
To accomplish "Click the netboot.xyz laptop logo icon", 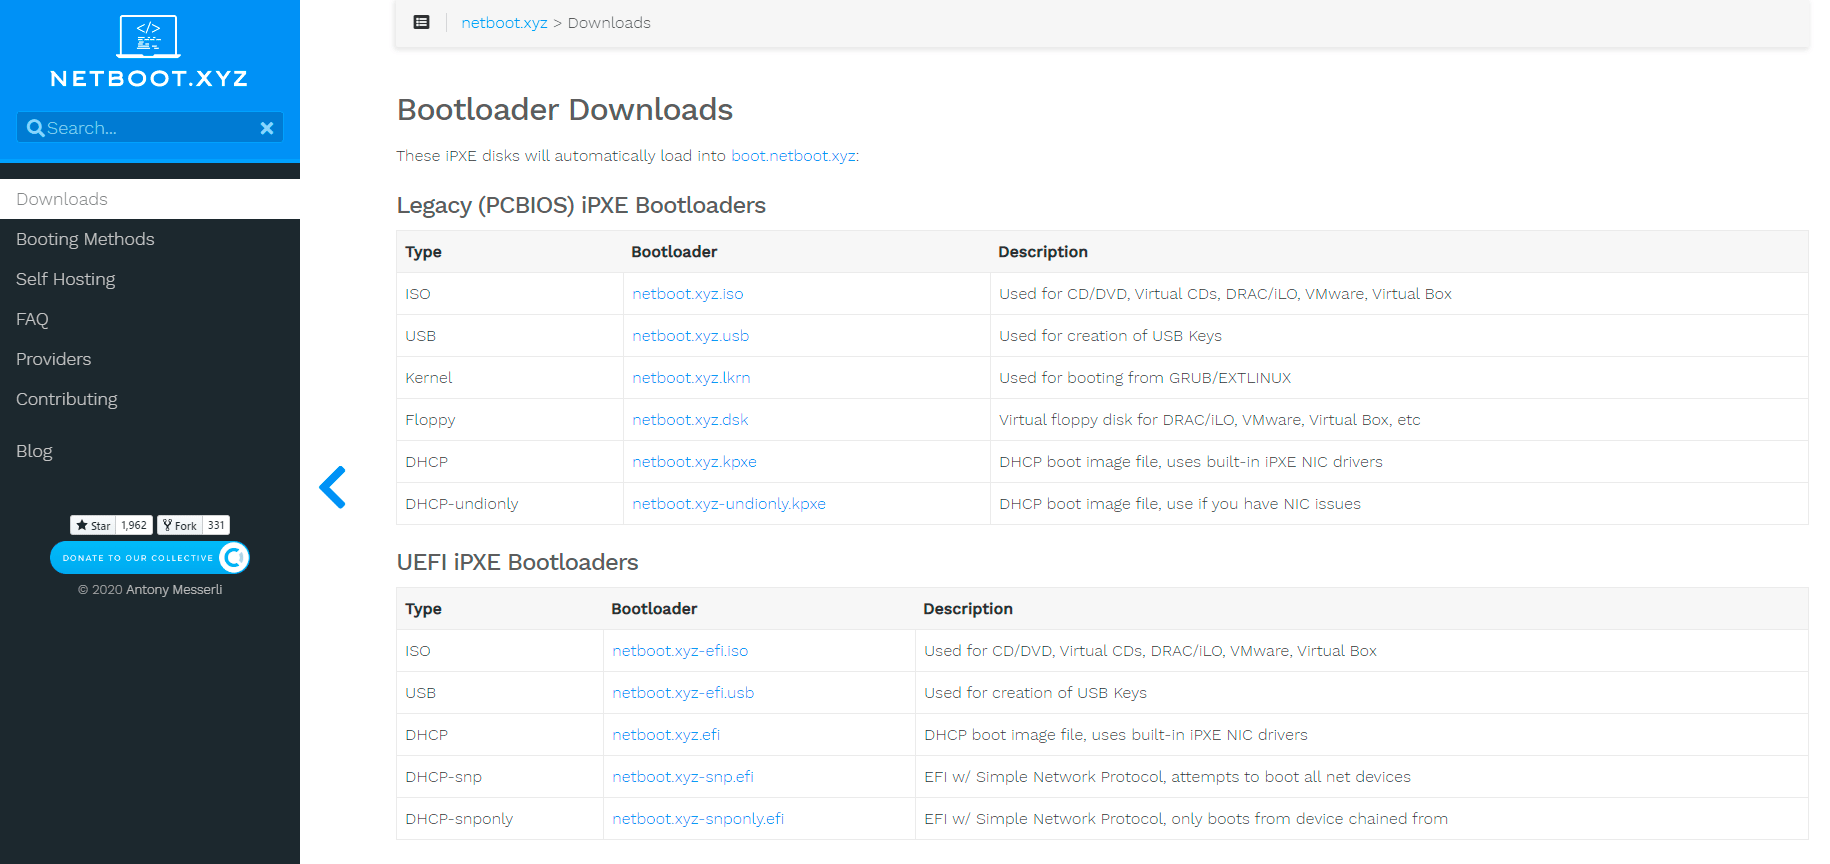I will pyautogui.click(x=149, y=36).
